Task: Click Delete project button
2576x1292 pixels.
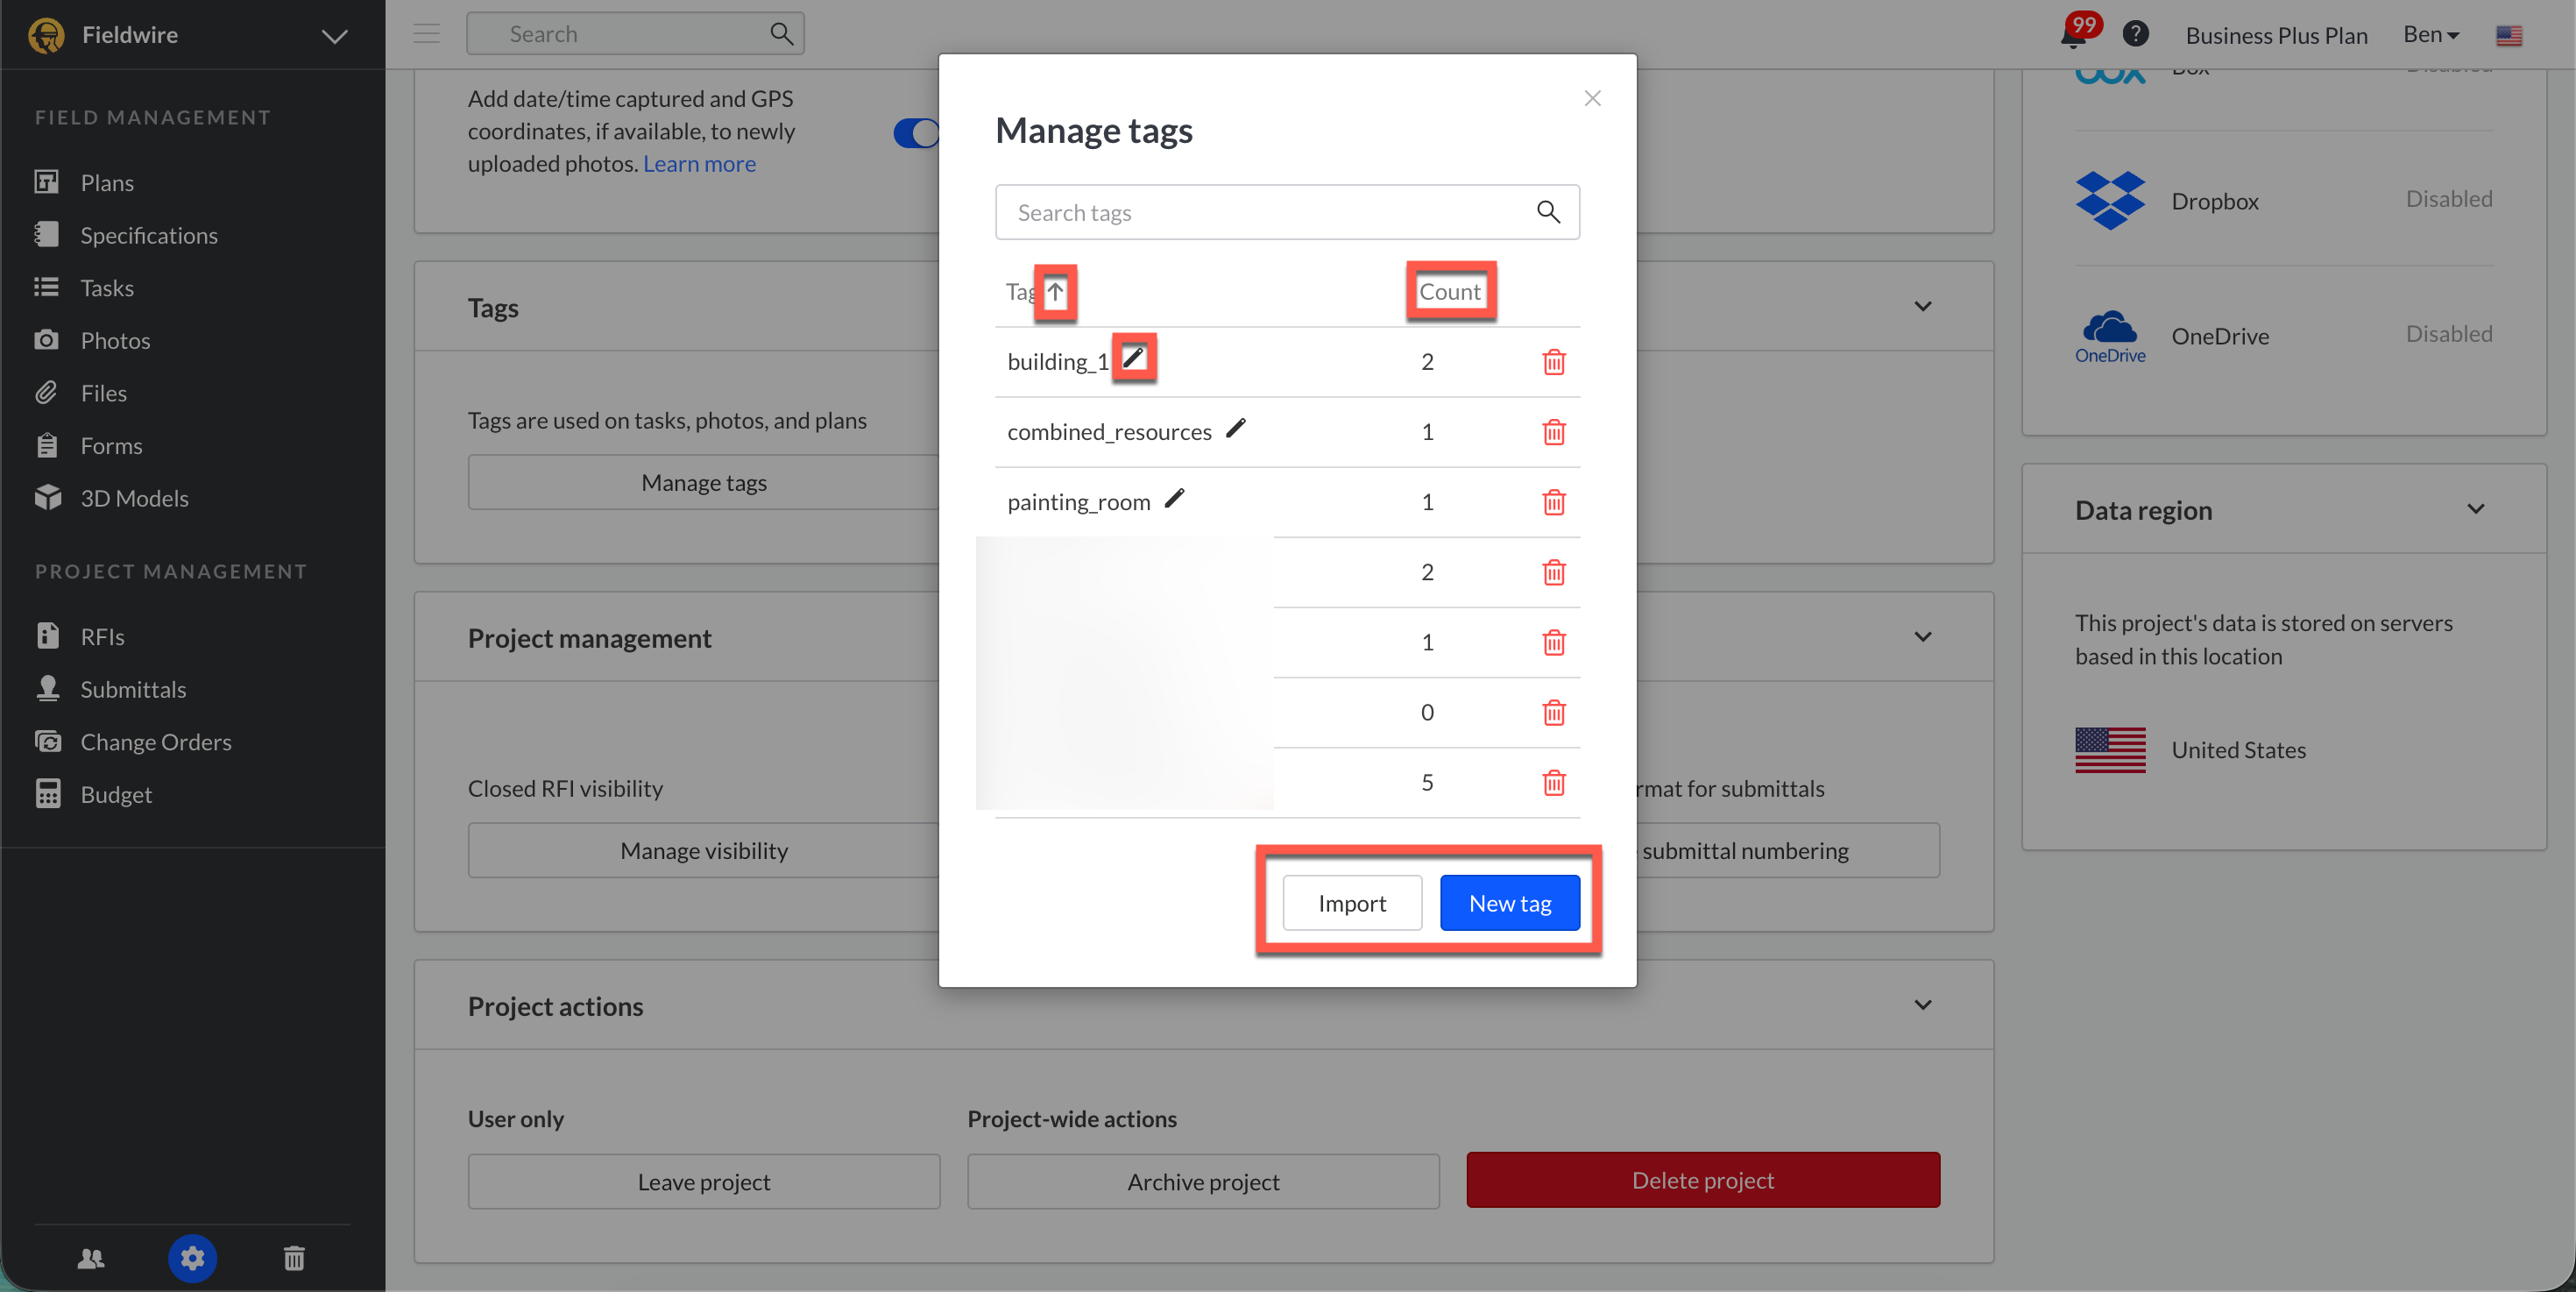Action: pos(1703,1181)
